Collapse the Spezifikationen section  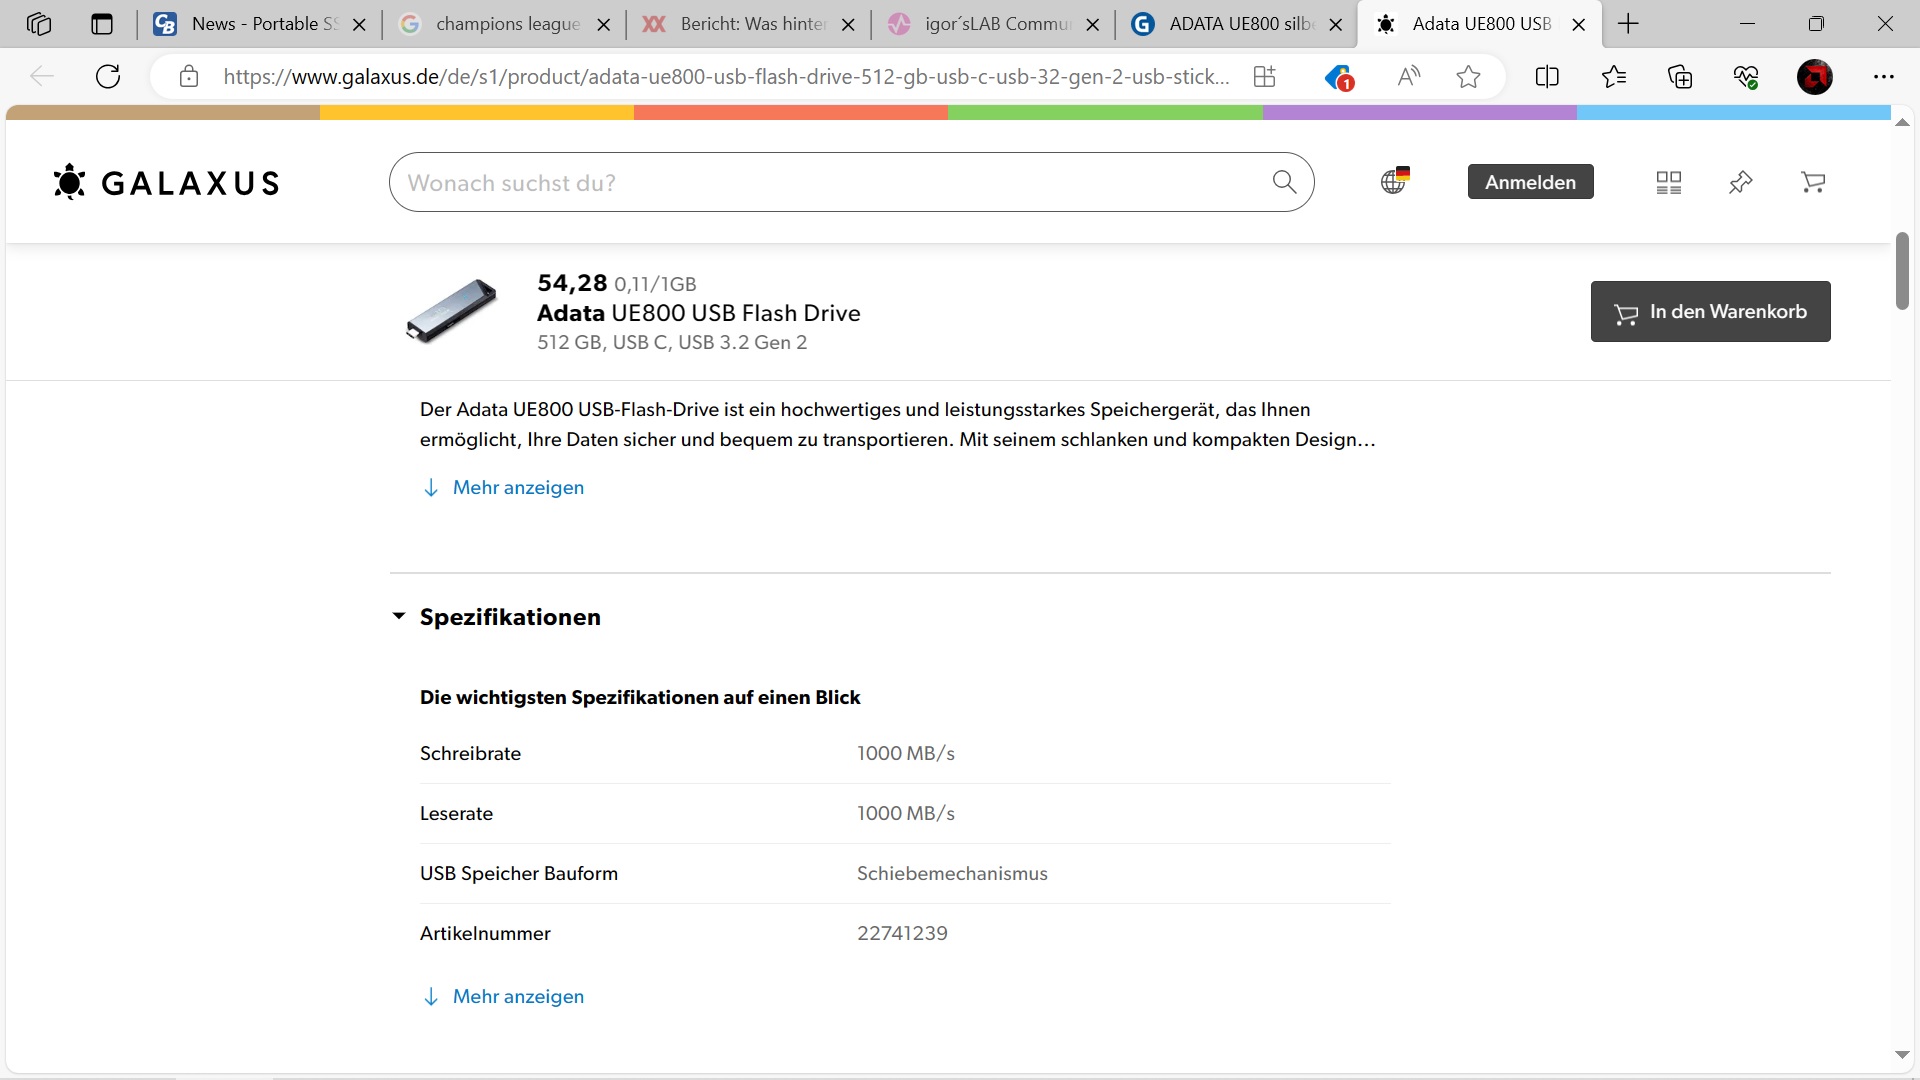point(399,617)
